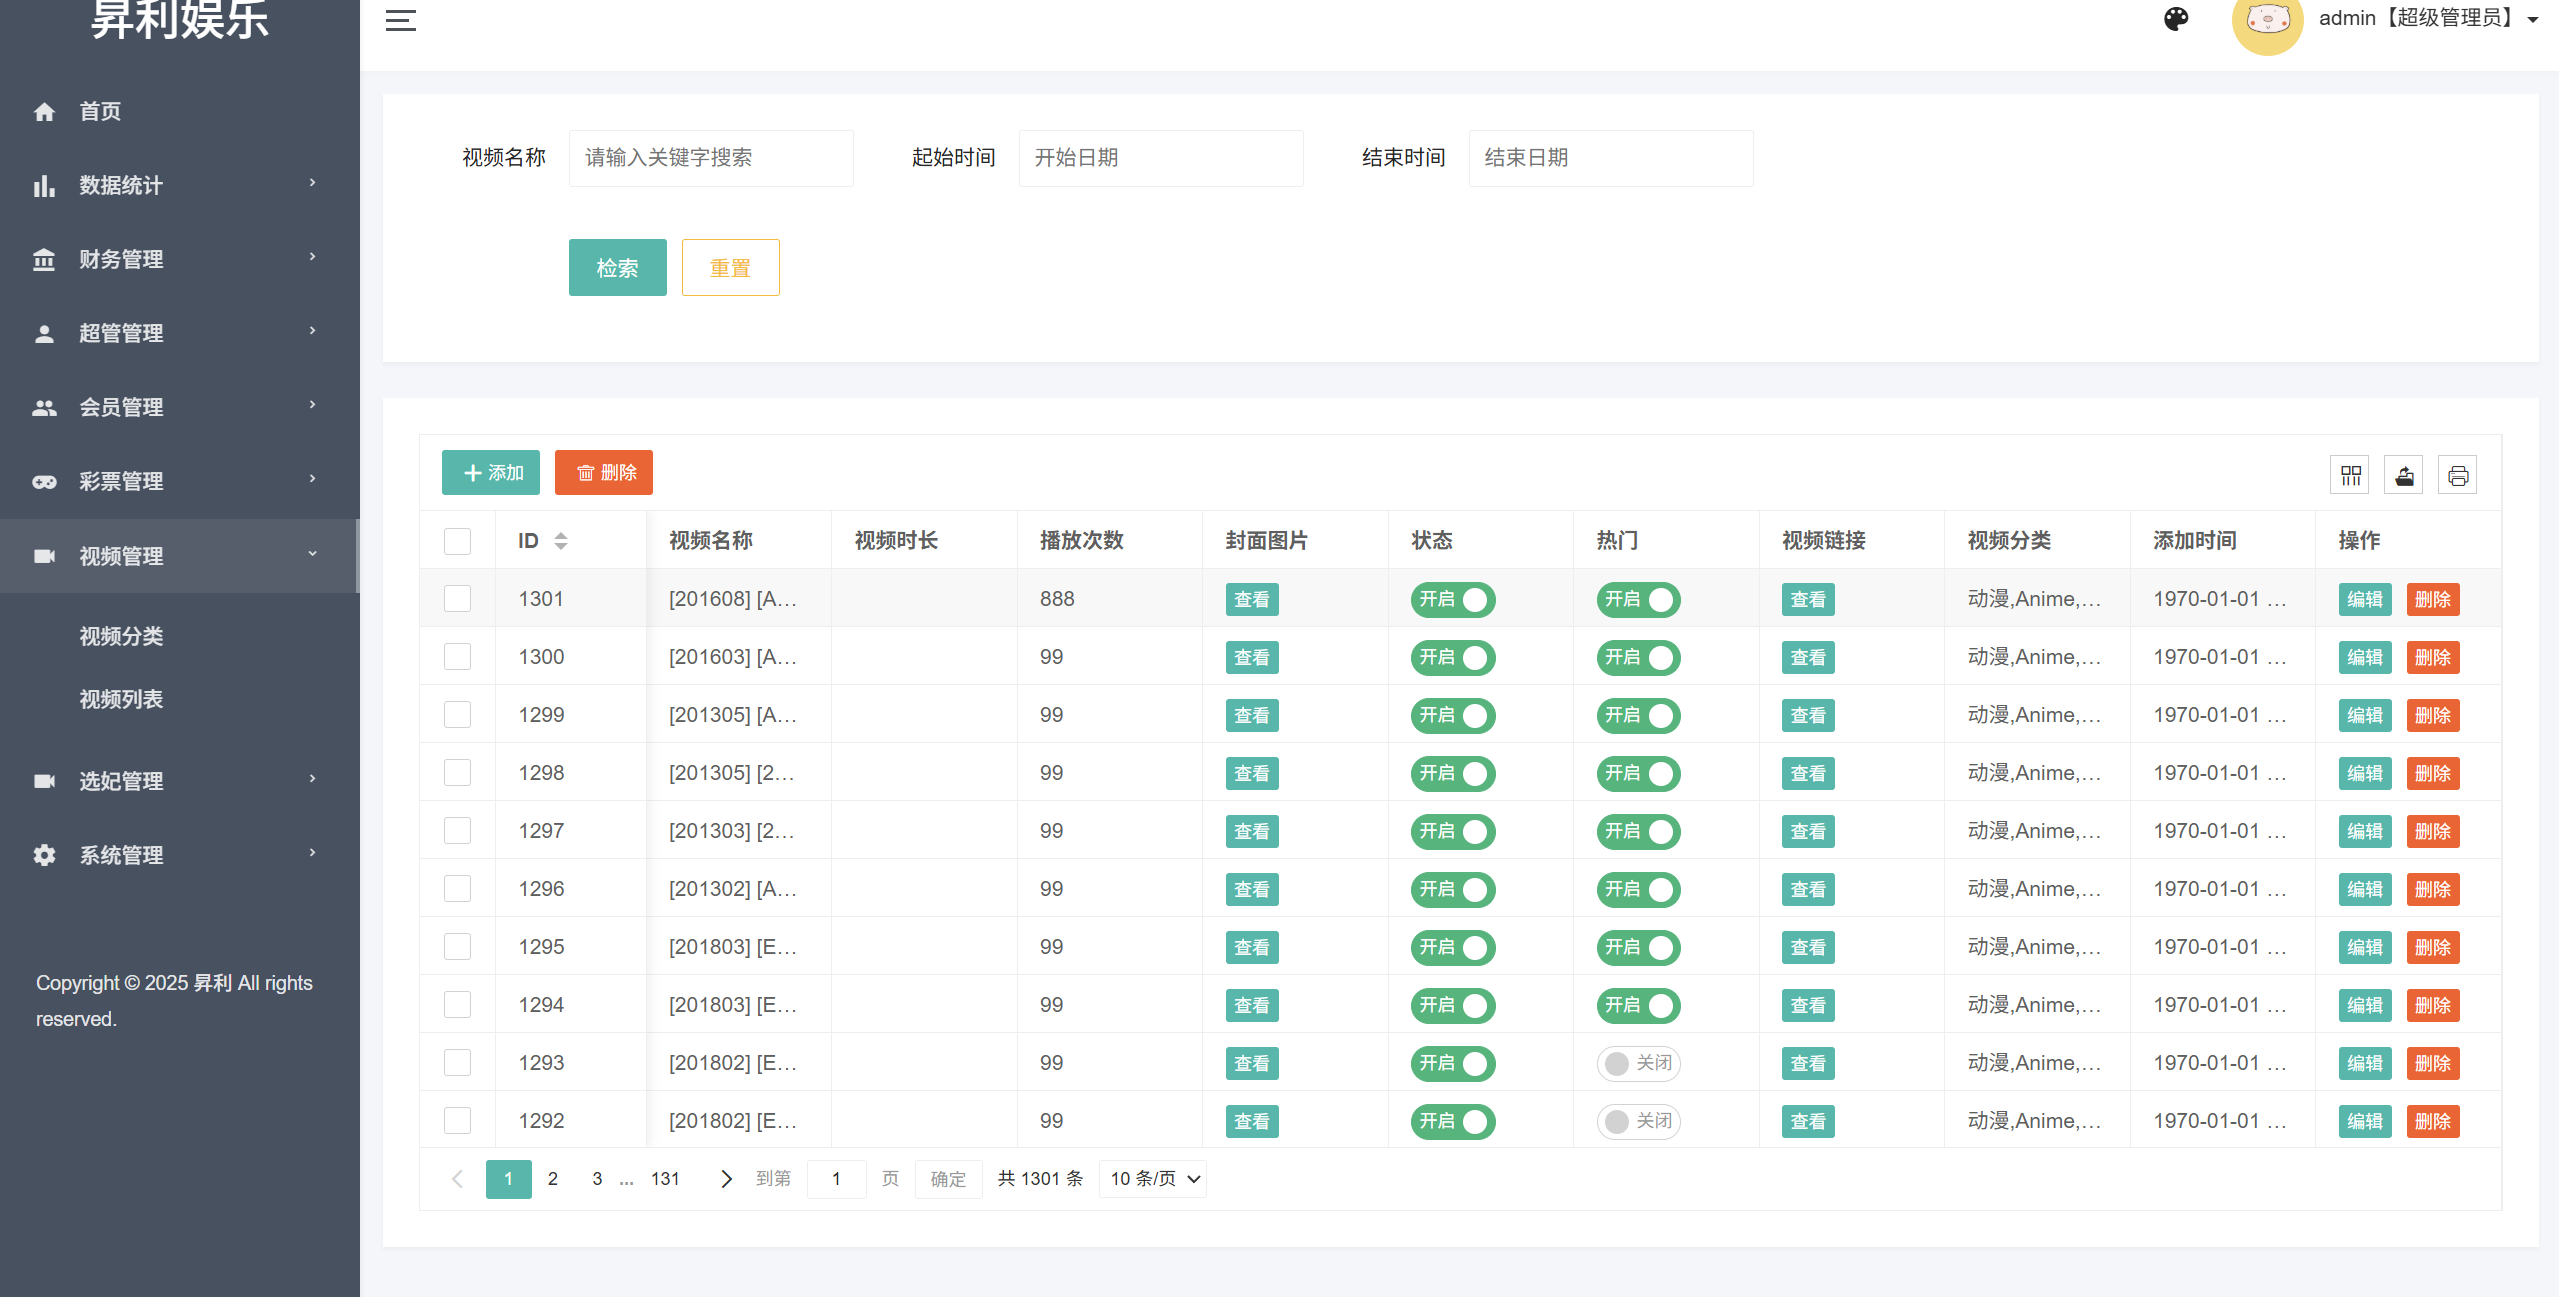Open the 10 条/页 page size dropdown
This screenshot has width=2559, height=1297.
[x=1153, y=1179]
